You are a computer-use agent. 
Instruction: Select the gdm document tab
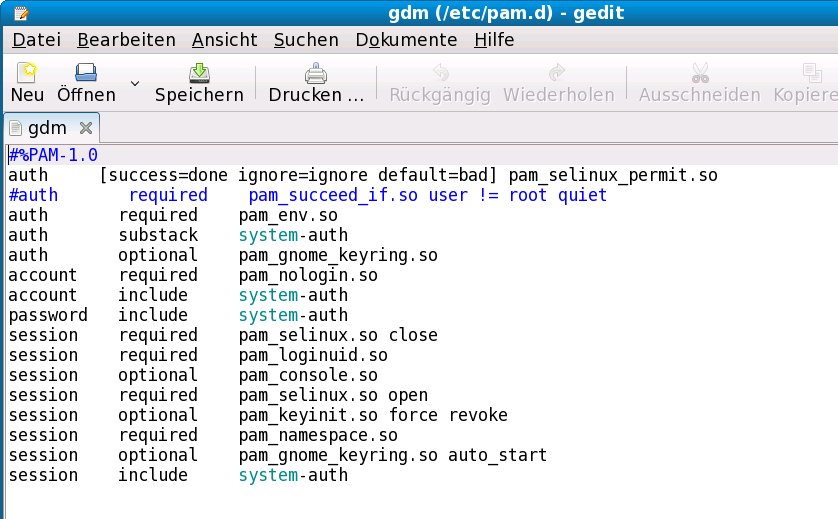click(47, 128)
